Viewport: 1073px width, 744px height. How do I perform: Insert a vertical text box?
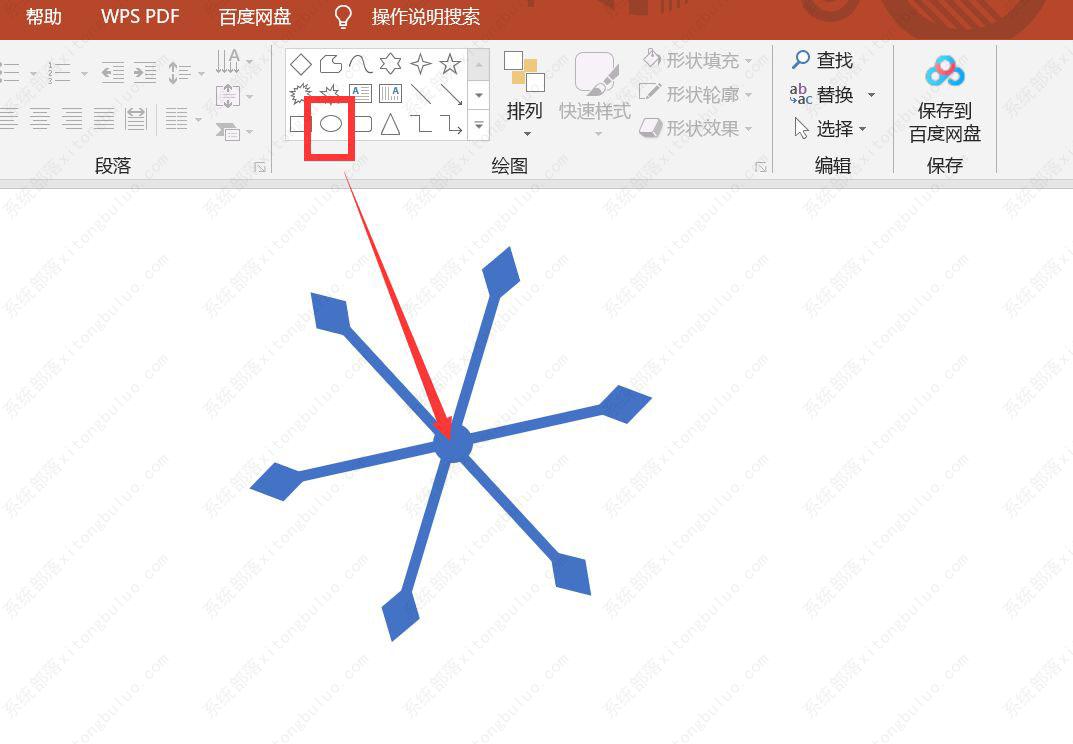coord(390,94)
